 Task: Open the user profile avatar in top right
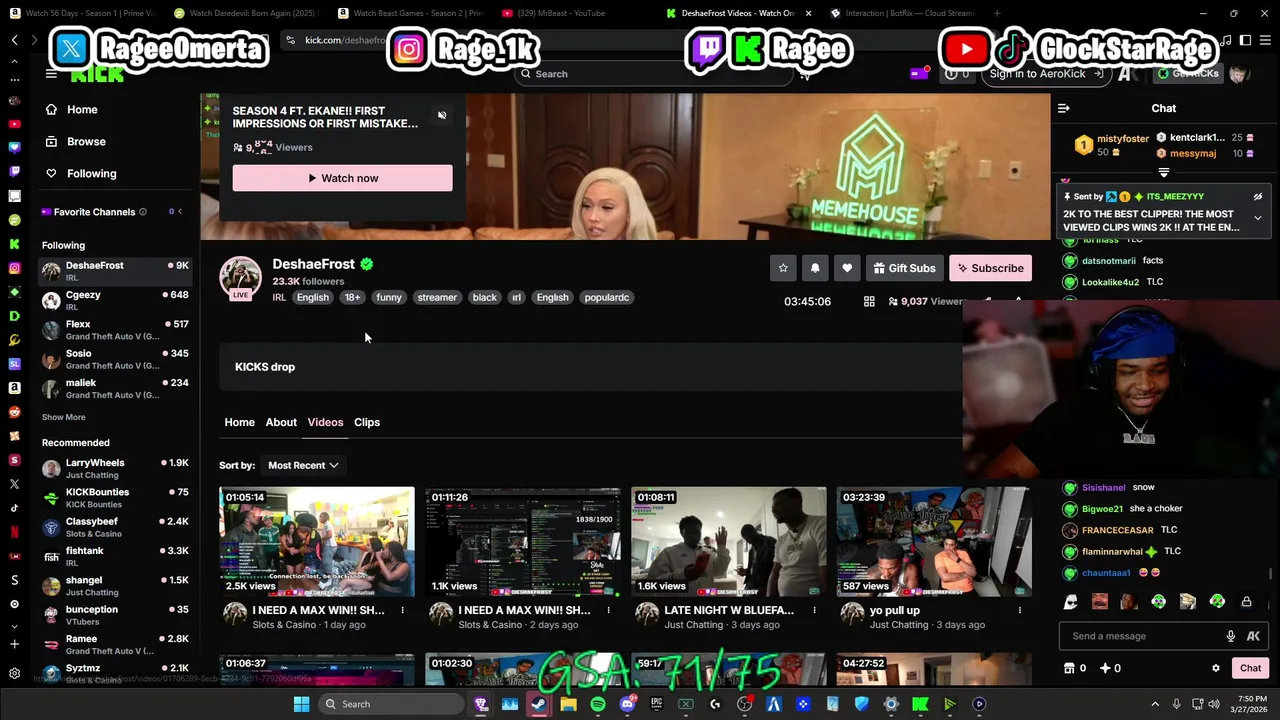coord(1239,74)
